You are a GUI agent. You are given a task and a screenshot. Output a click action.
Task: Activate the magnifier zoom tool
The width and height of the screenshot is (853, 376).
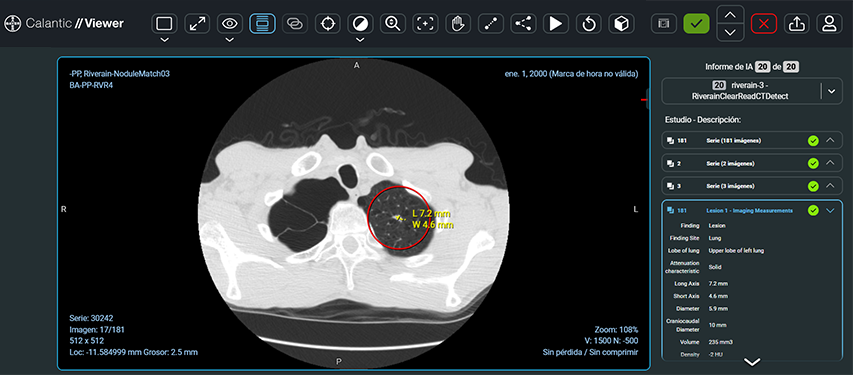(x=393, y=23)
